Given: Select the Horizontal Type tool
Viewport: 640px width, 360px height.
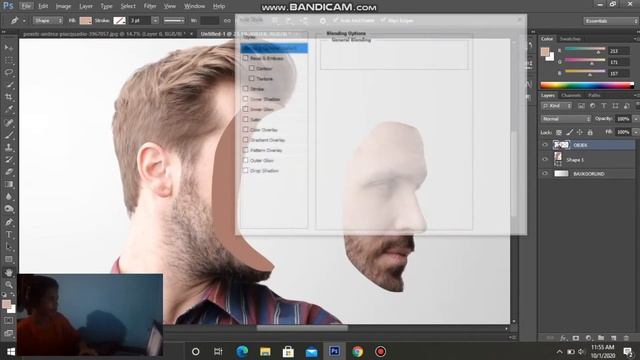Looking at the screenshot, I should [x=9, y=235].
